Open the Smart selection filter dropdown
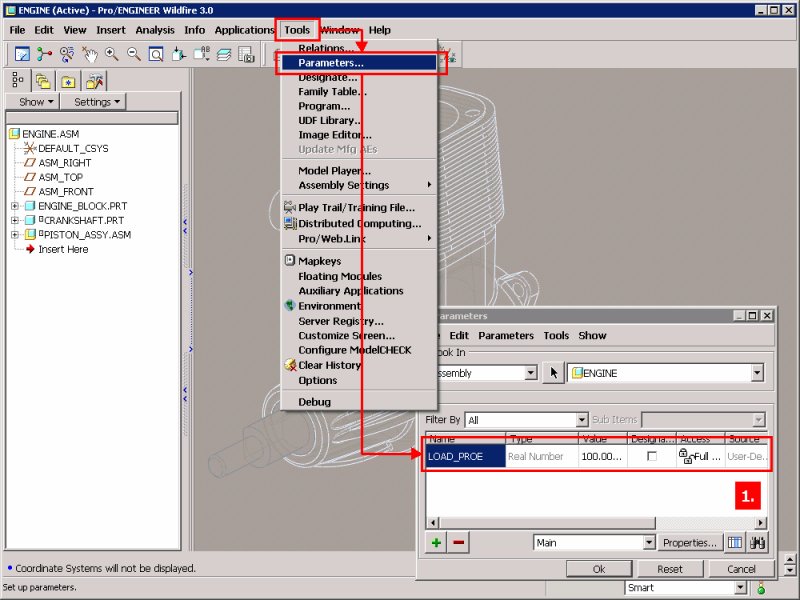This screenshot has height=600, width=800. tap(740, 588)
